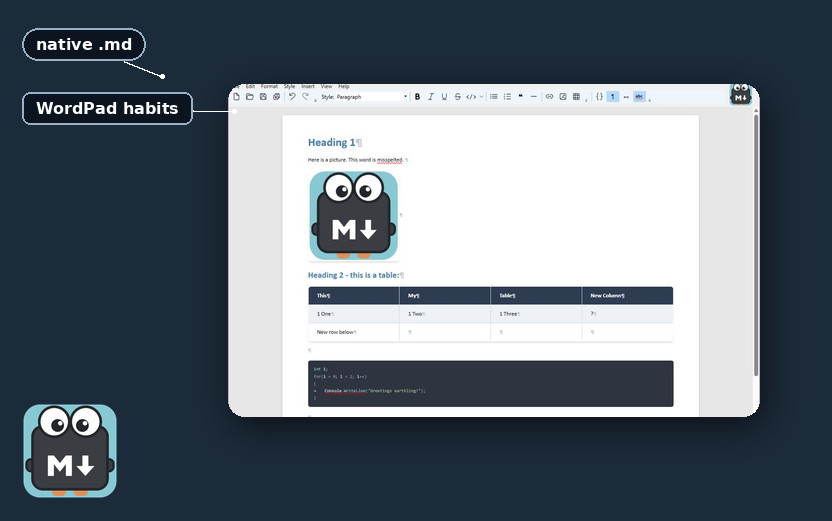Click the '1 Three' table cell

click(536, 314)
